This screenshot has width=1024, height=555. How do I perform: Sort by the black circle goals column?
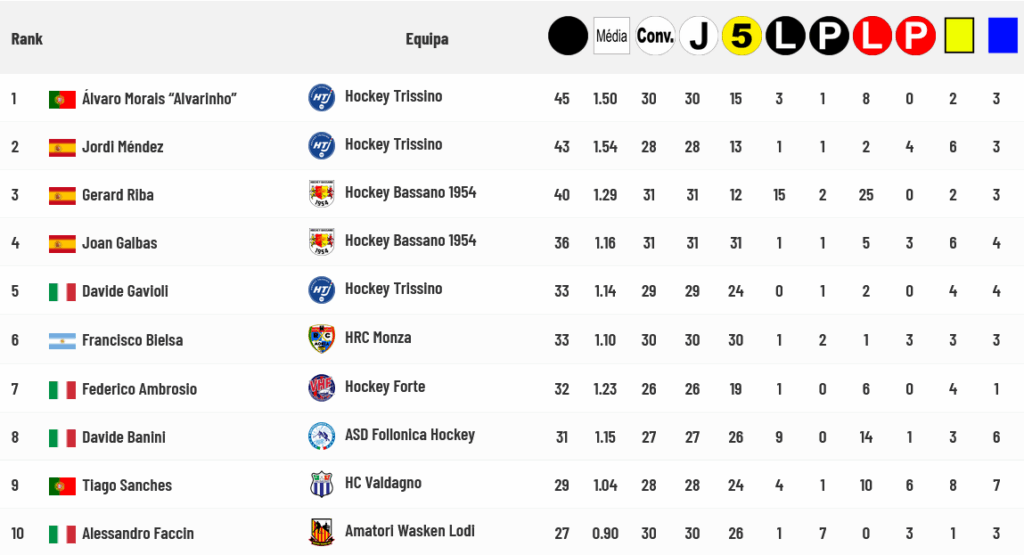(568, 36)
